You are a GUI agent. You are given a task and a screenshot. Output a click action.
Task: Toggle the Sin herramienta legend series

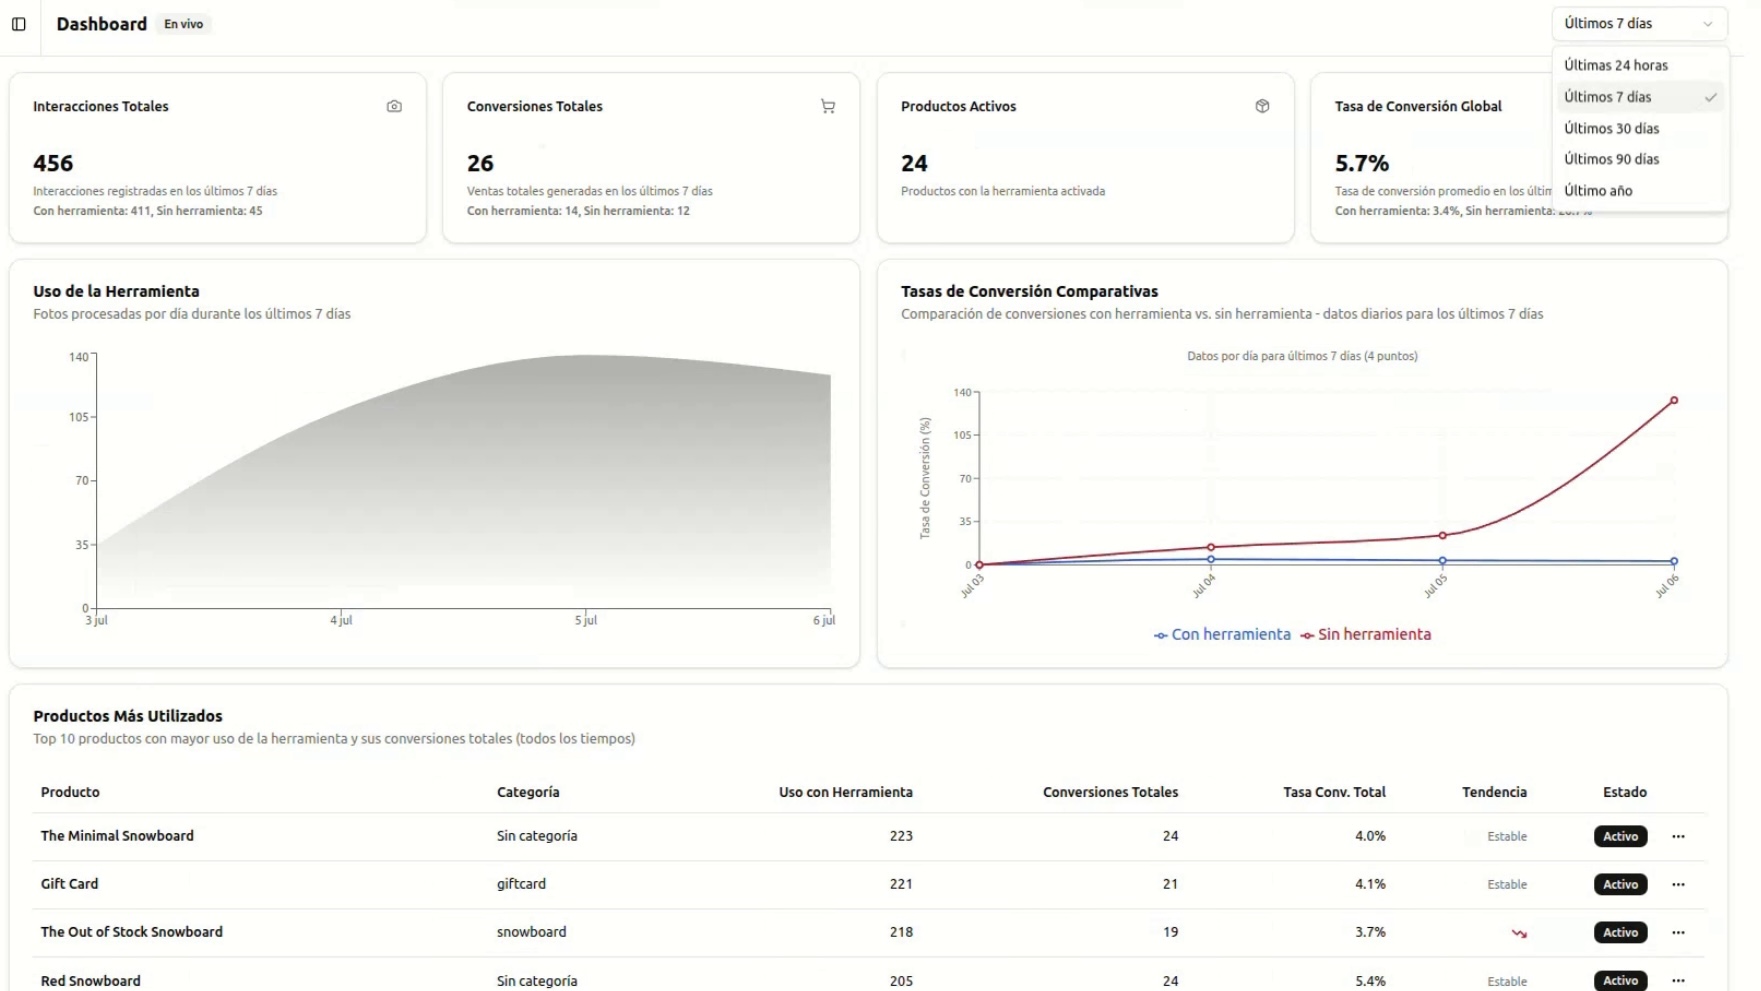(x=1367, y=634)
